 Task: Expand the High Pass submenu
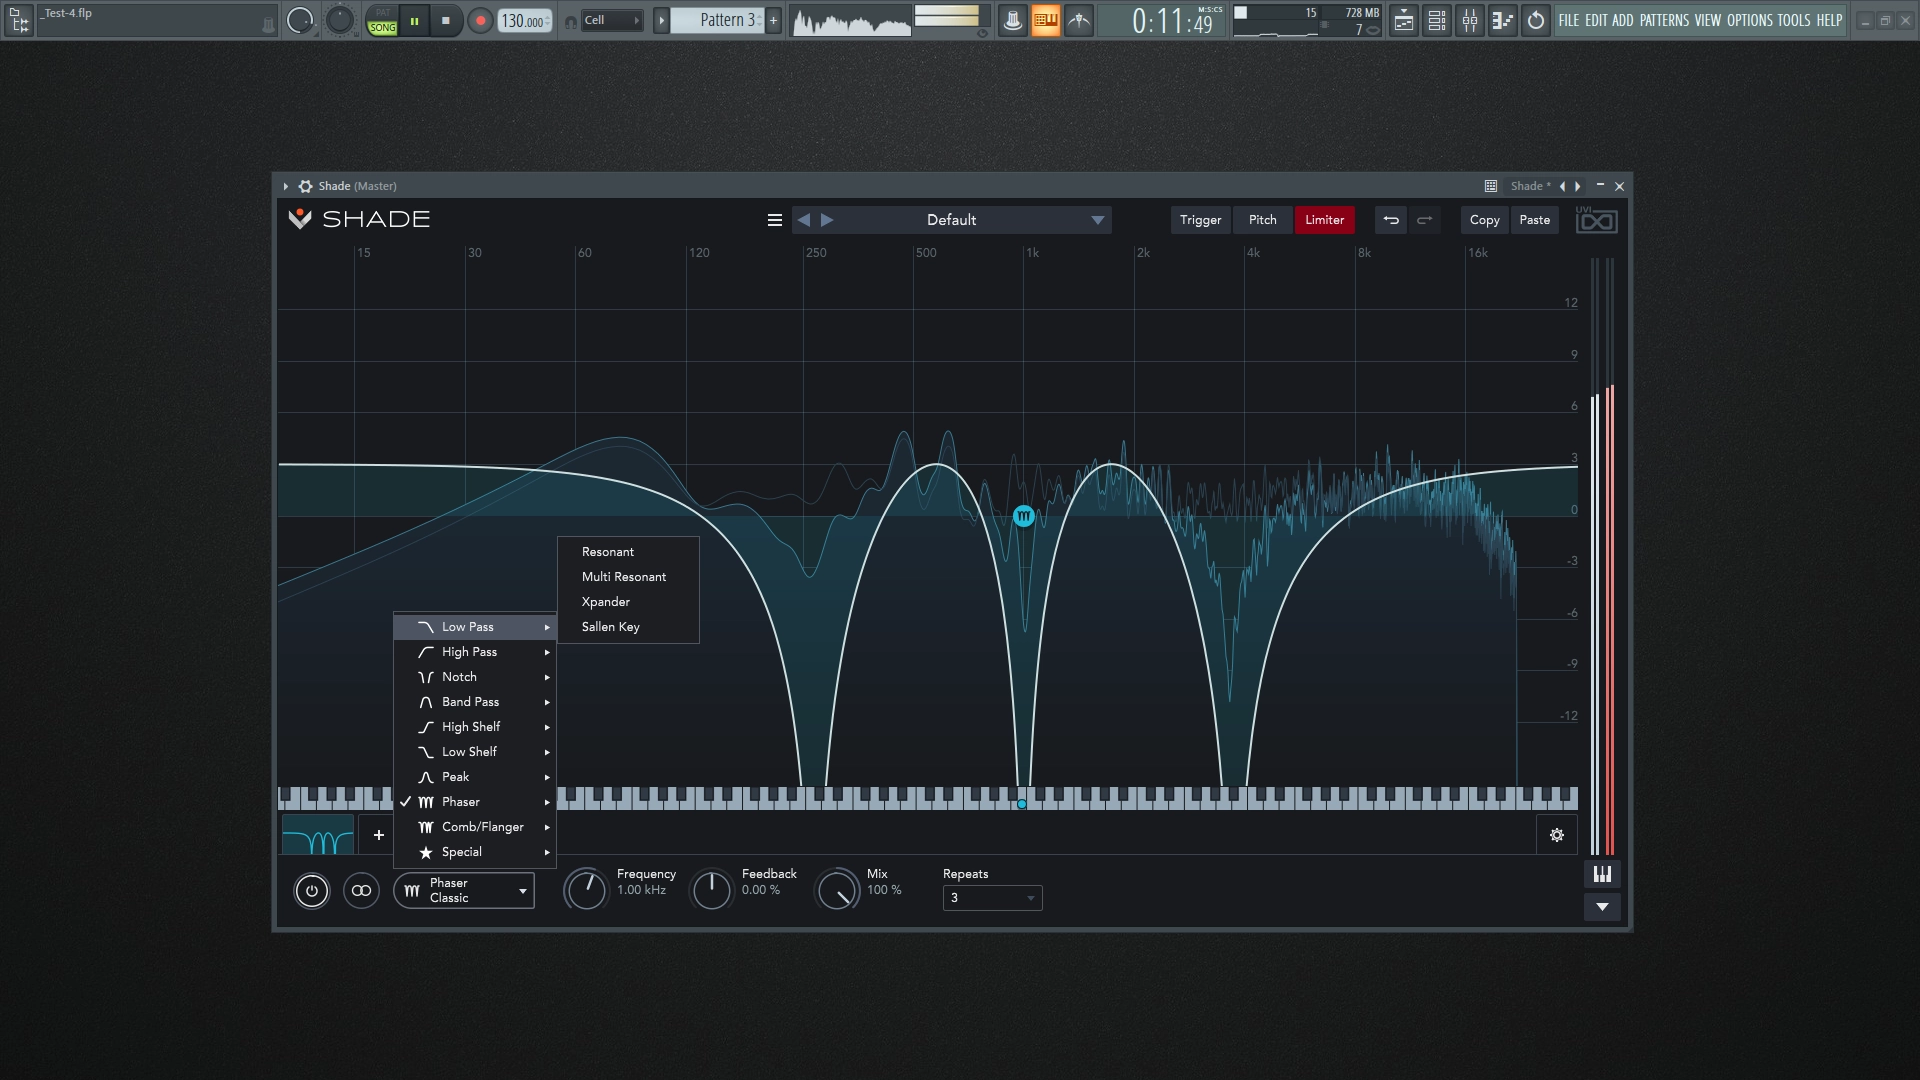[475, 652]
